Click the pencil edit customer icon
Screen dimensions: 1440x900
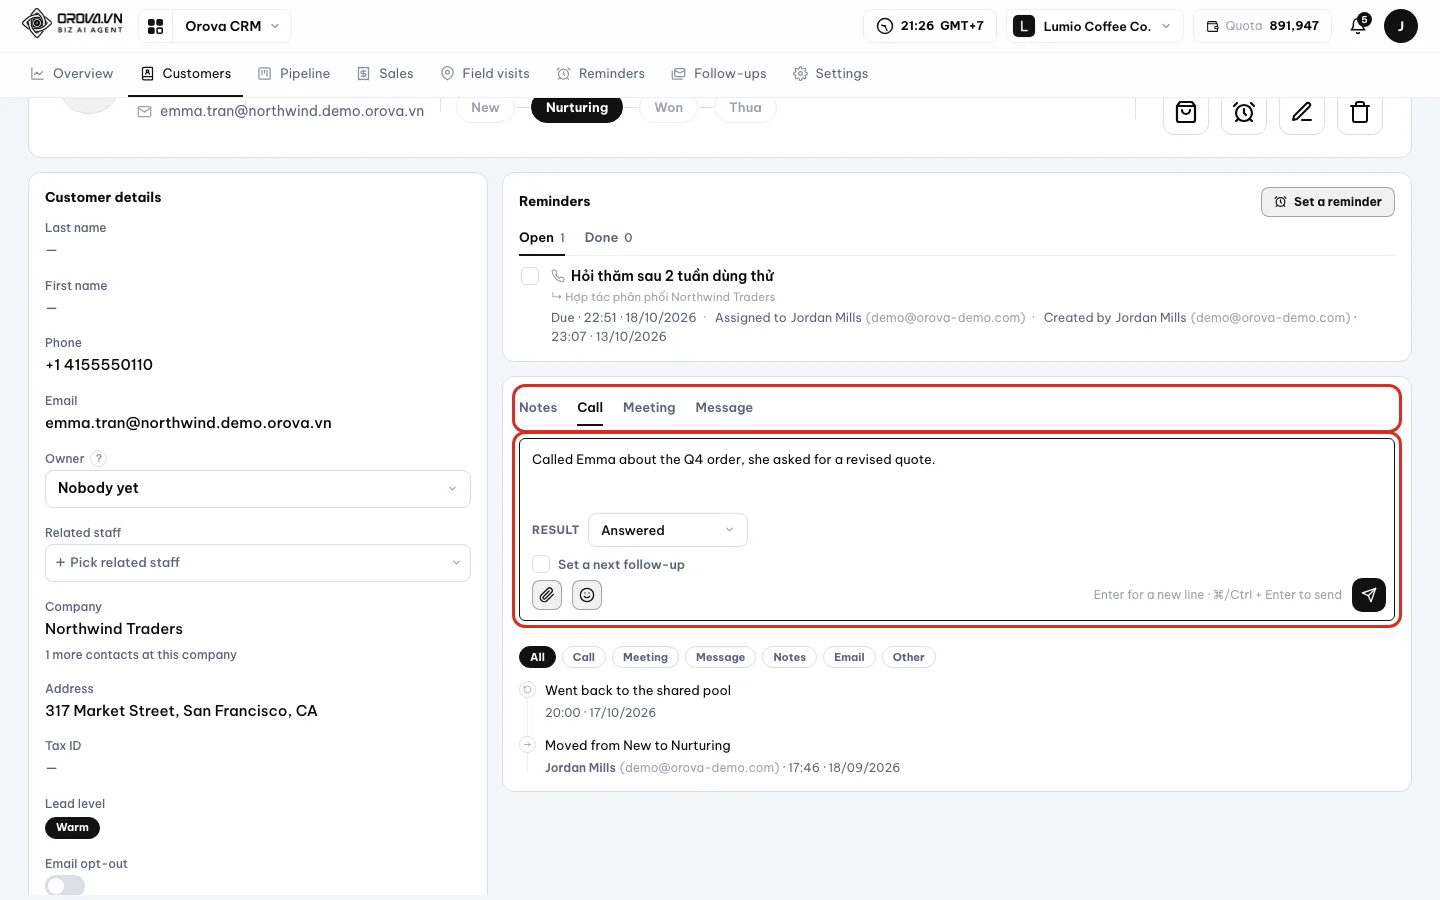pyautogui.click(x=1302, y=112)
